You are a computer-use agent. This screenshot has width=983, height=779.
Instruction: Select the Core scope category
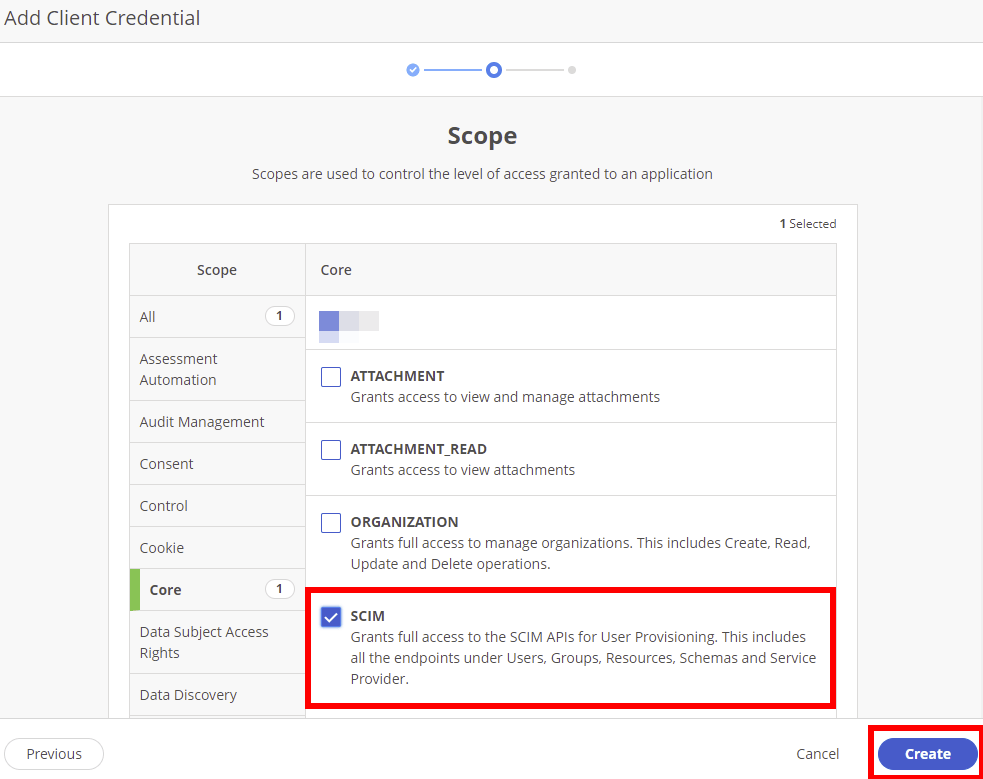217,590
